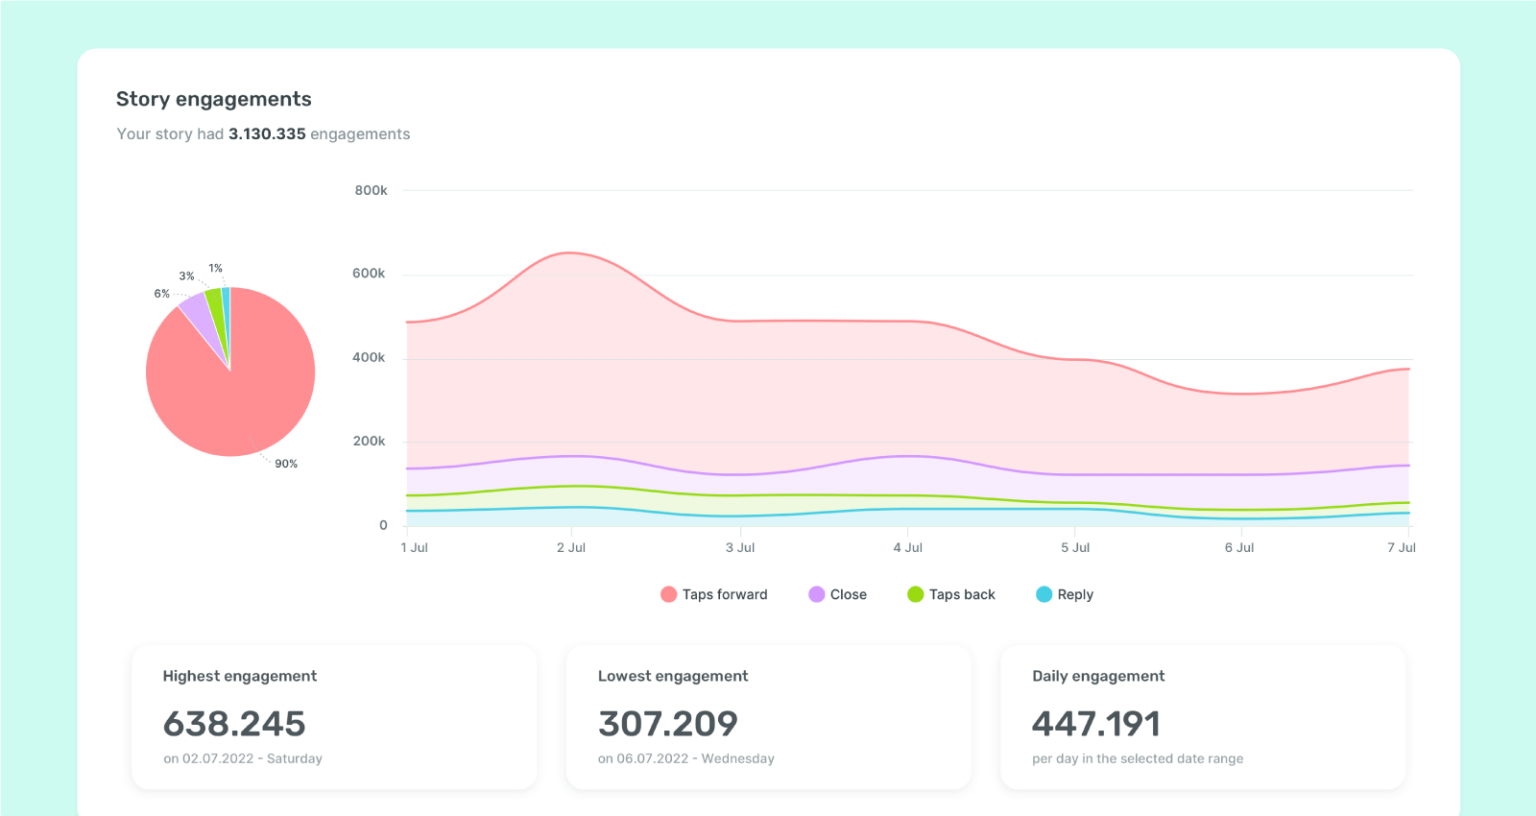Click the 800k y-axis label
The height and width of the screenshot is (816, 1536).
371,189
